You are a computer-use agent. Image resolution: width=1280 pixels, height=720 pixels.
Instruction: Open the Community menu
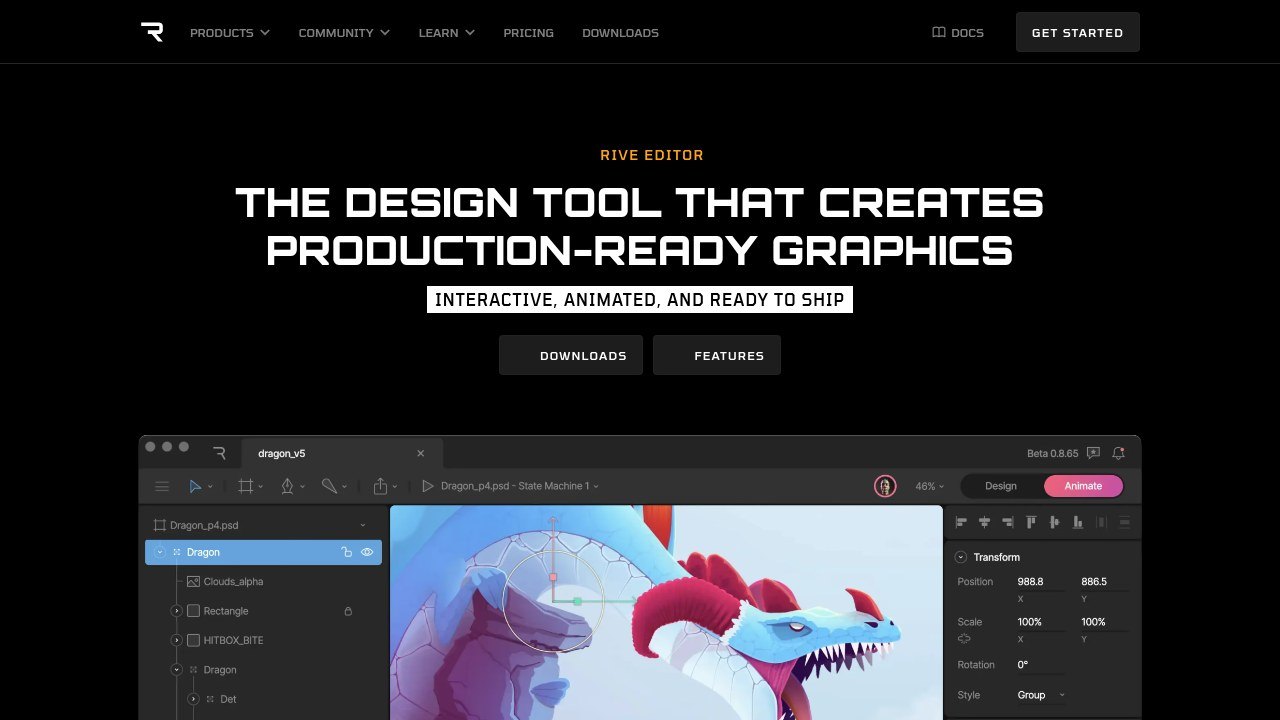pyautogui.click(x=344, y=33)
